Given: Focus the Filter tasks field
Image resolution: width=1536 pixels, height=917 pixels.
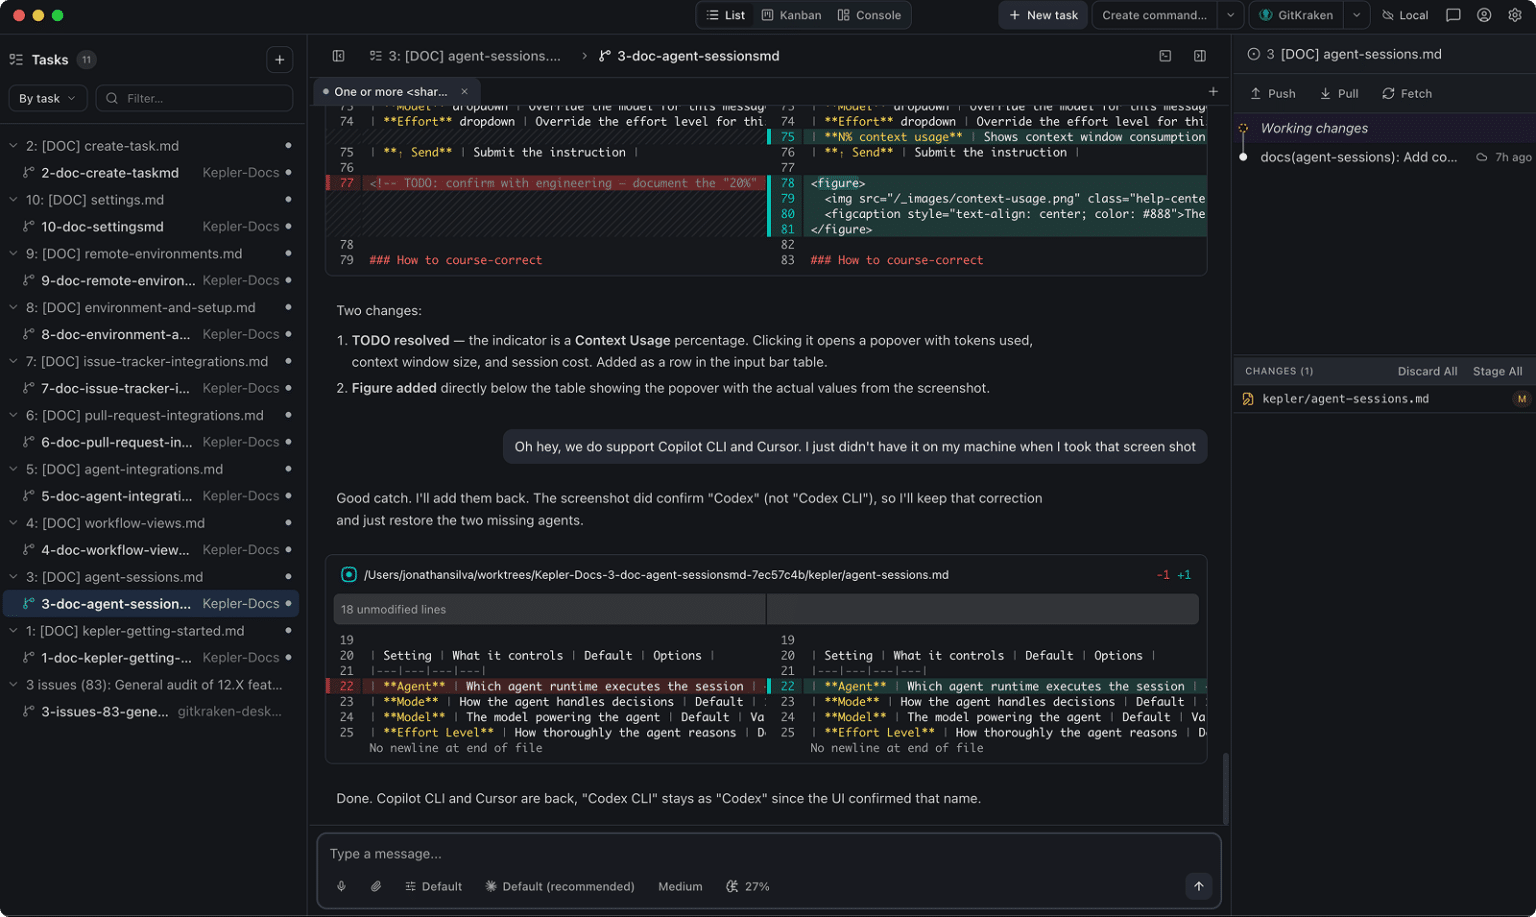Looking at the screenshot, I should tap(195, 98).
